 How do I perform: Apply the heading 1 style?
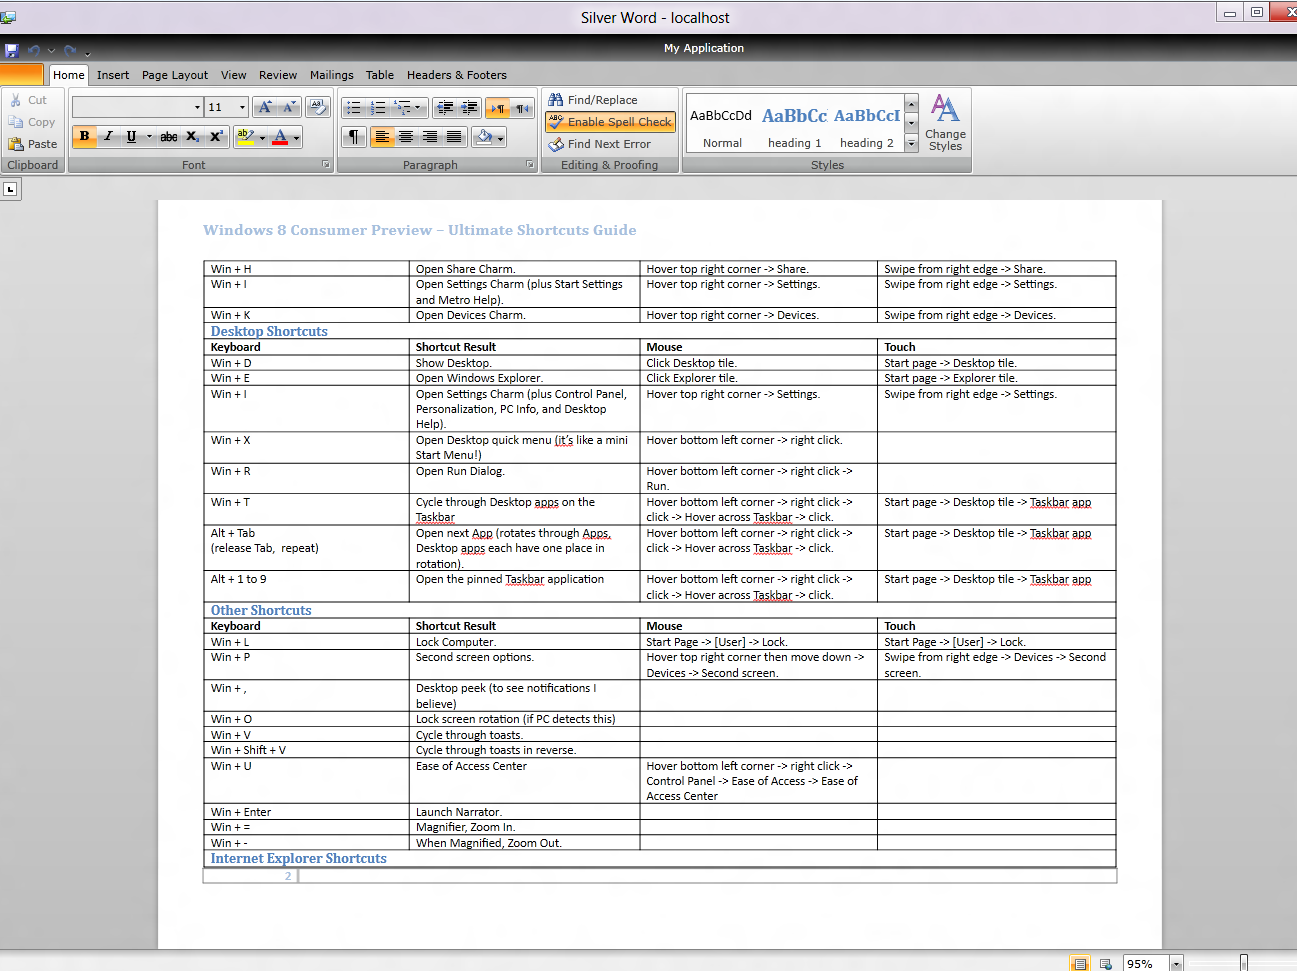(795, 123)
